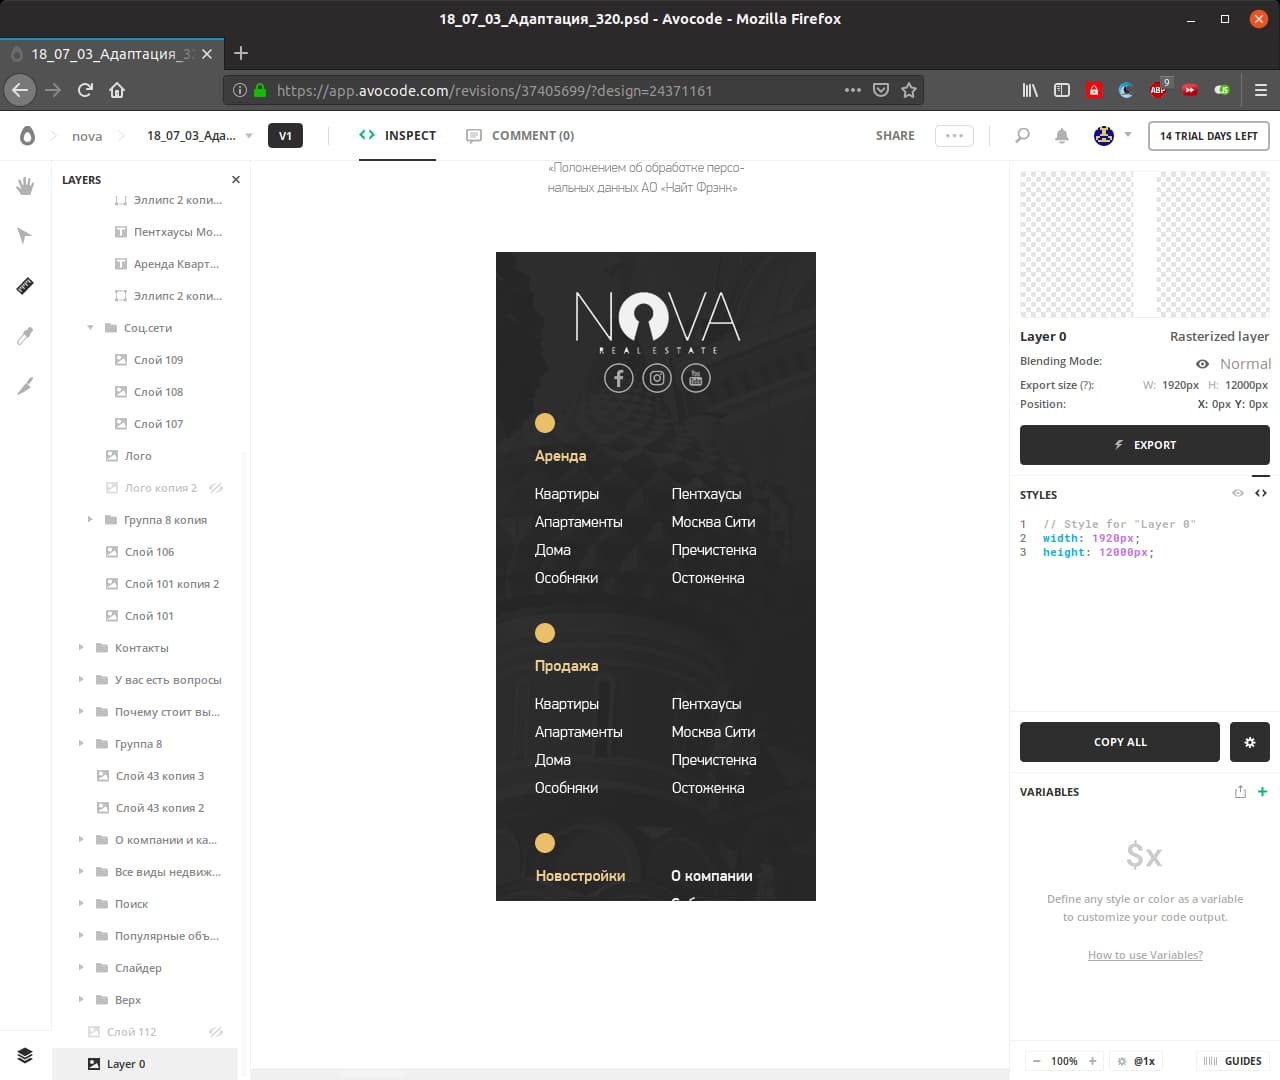Open How to use Variables link

1145,955
